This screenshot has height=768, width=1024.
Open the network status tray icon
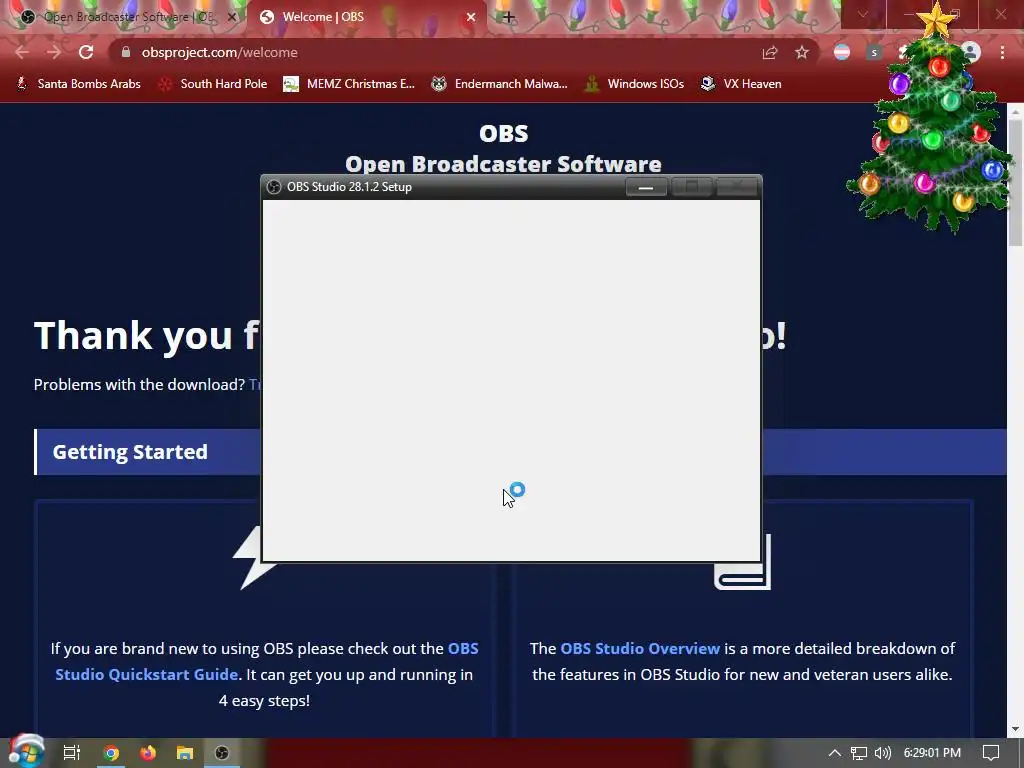coord(859,753)
